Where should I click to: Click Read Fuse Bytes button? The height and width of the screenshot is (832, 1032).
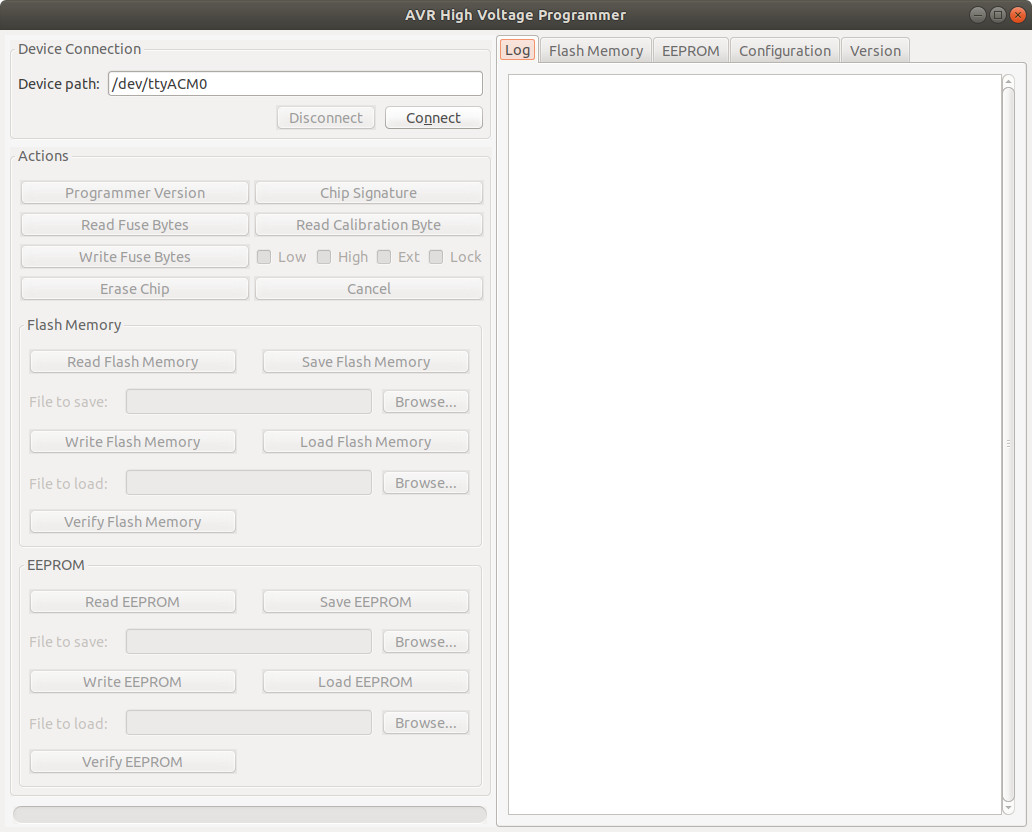tap(135, 224)
